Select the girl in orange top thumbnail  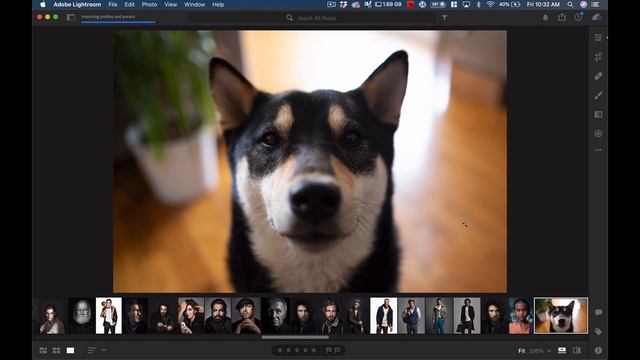point(520,316)
